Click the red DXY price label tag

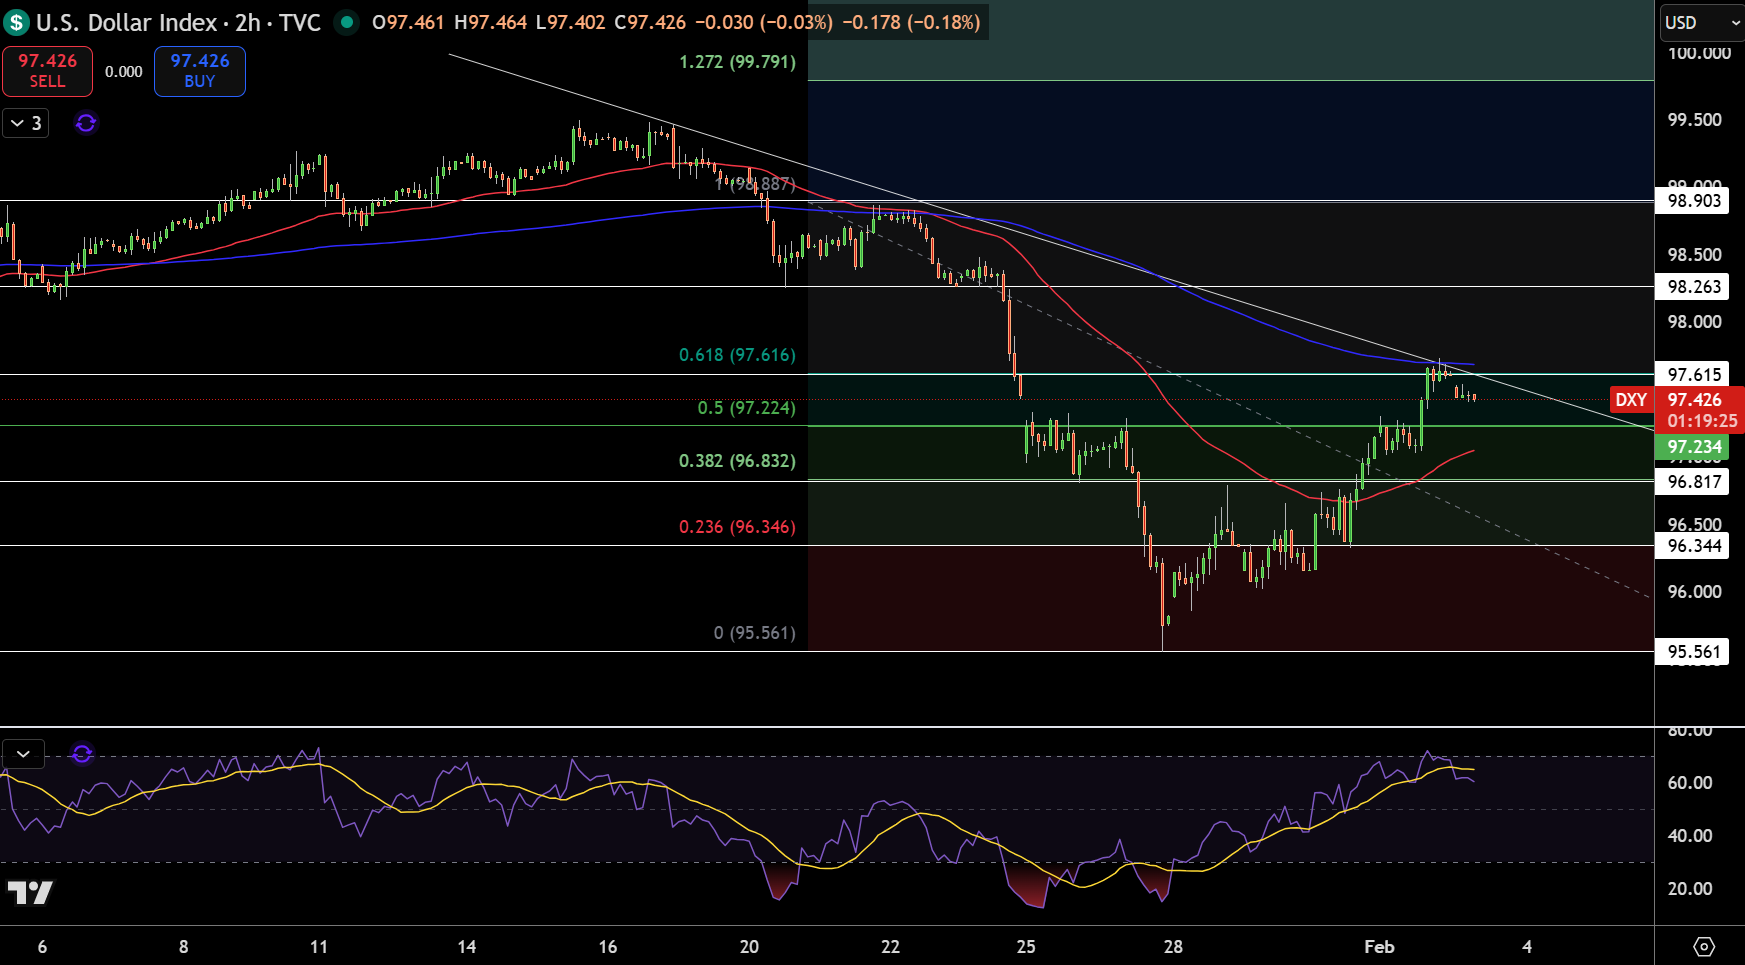point(1630,400)
